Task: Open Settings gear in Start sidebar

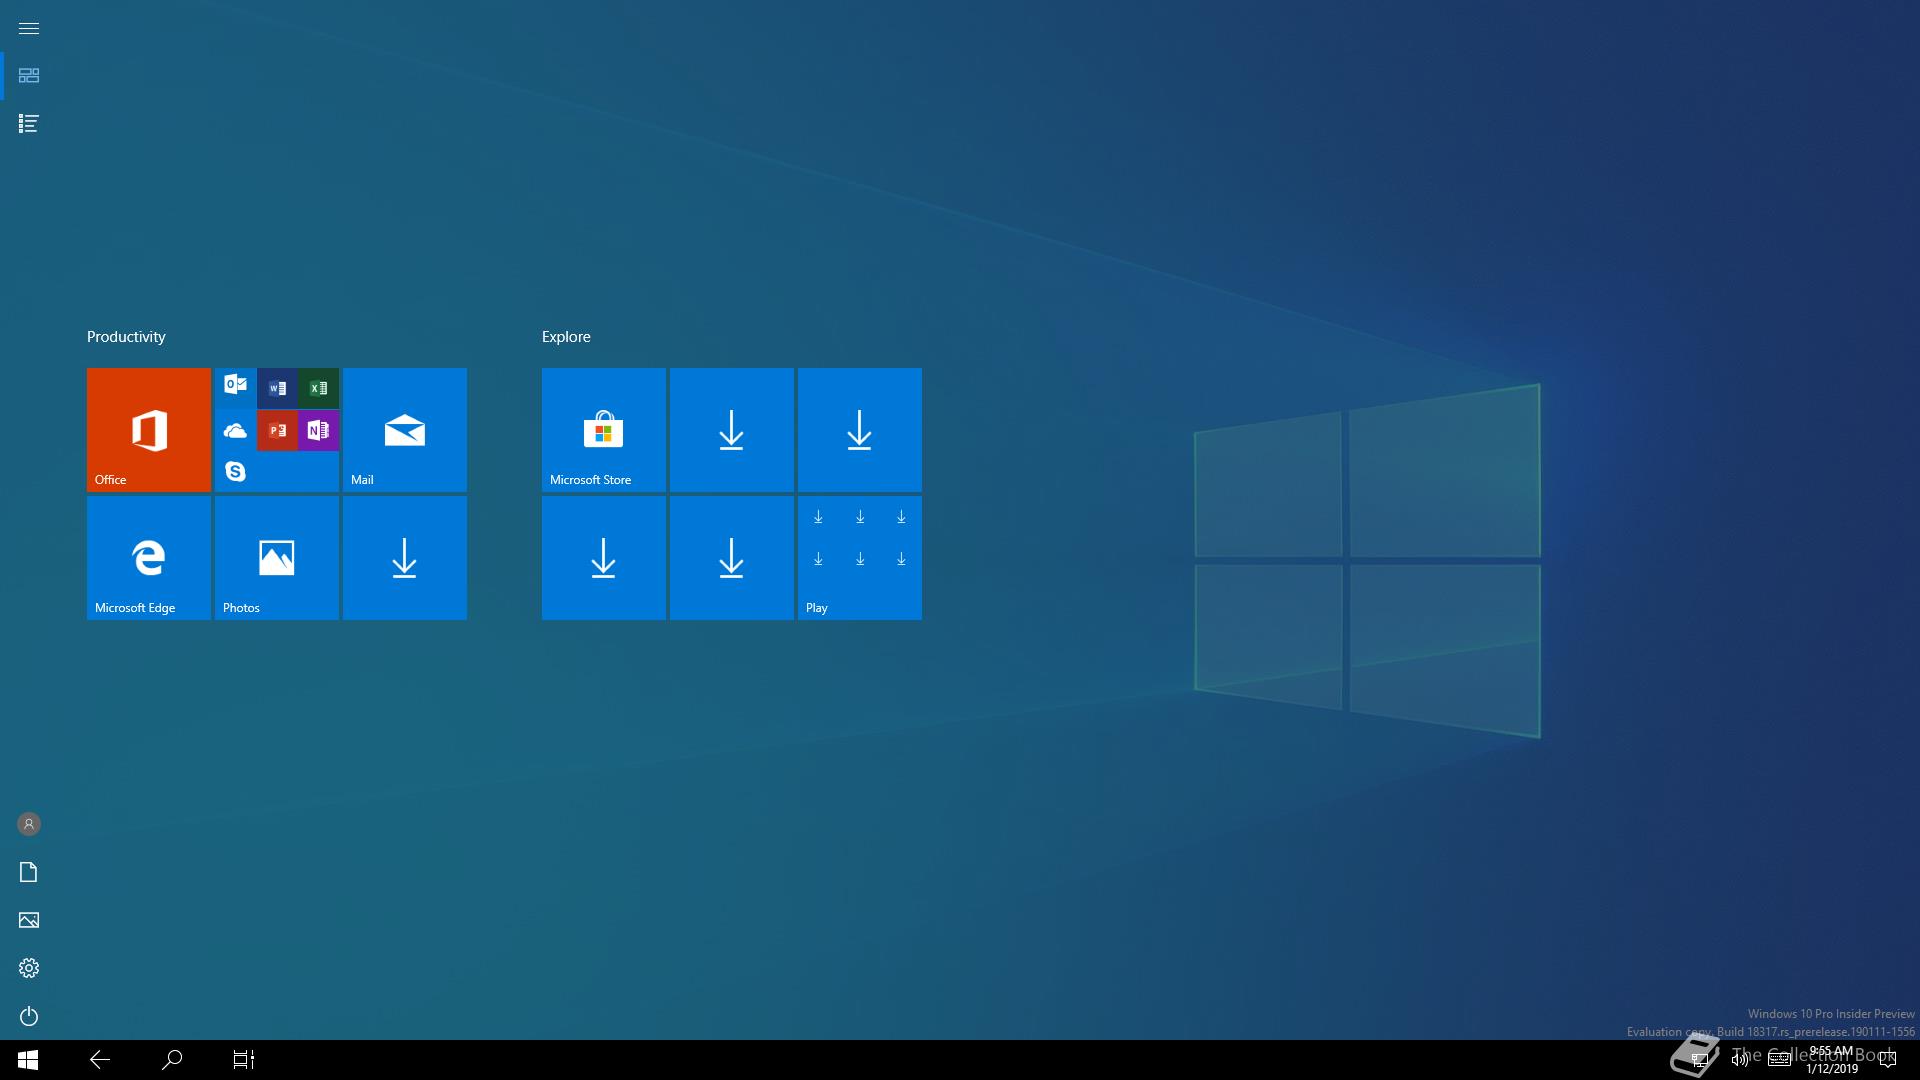Action: (x=29, y=968)
